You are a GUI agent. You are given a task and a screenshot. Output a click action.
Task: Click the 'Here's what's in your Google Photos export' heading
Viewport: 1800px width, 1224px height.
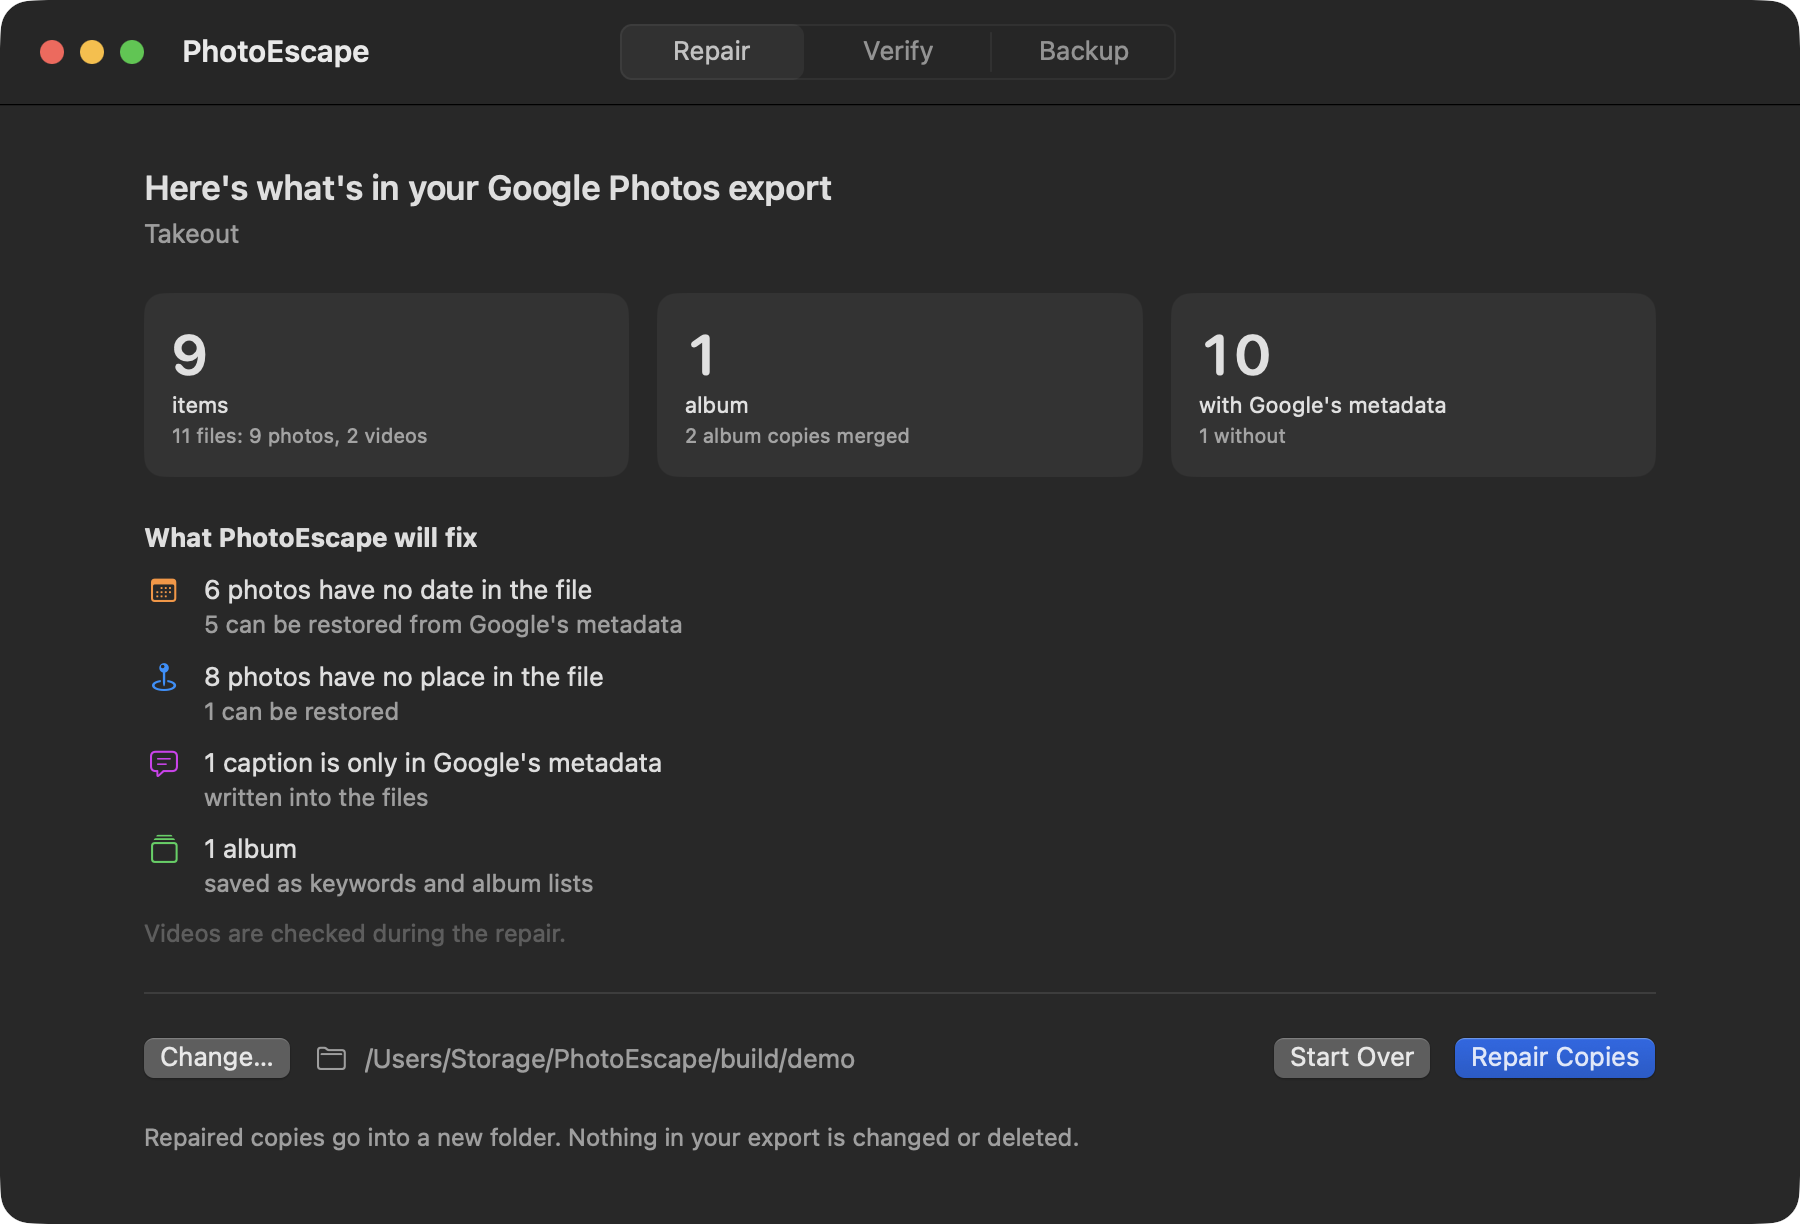[488, 188]
